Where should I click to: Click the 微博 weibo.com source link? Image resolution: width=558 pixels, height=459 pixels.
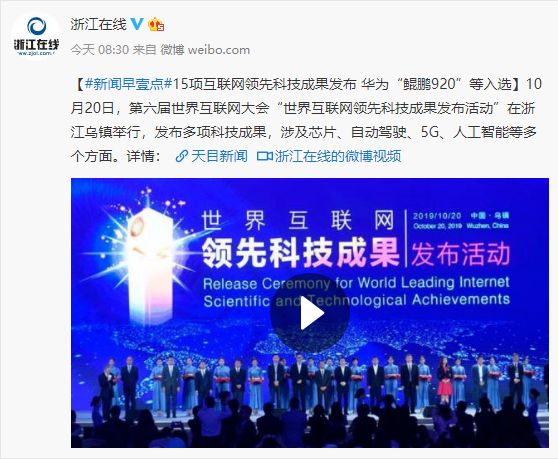(205, 50)
